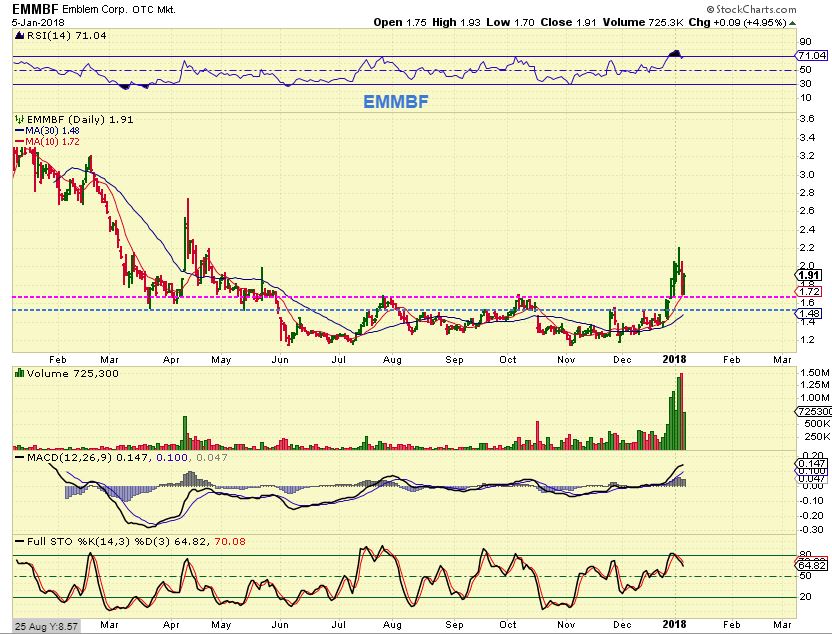Click the 'MA(30) 1.48' legend text
Screen dimensions: 832x634
click(53, 131)
